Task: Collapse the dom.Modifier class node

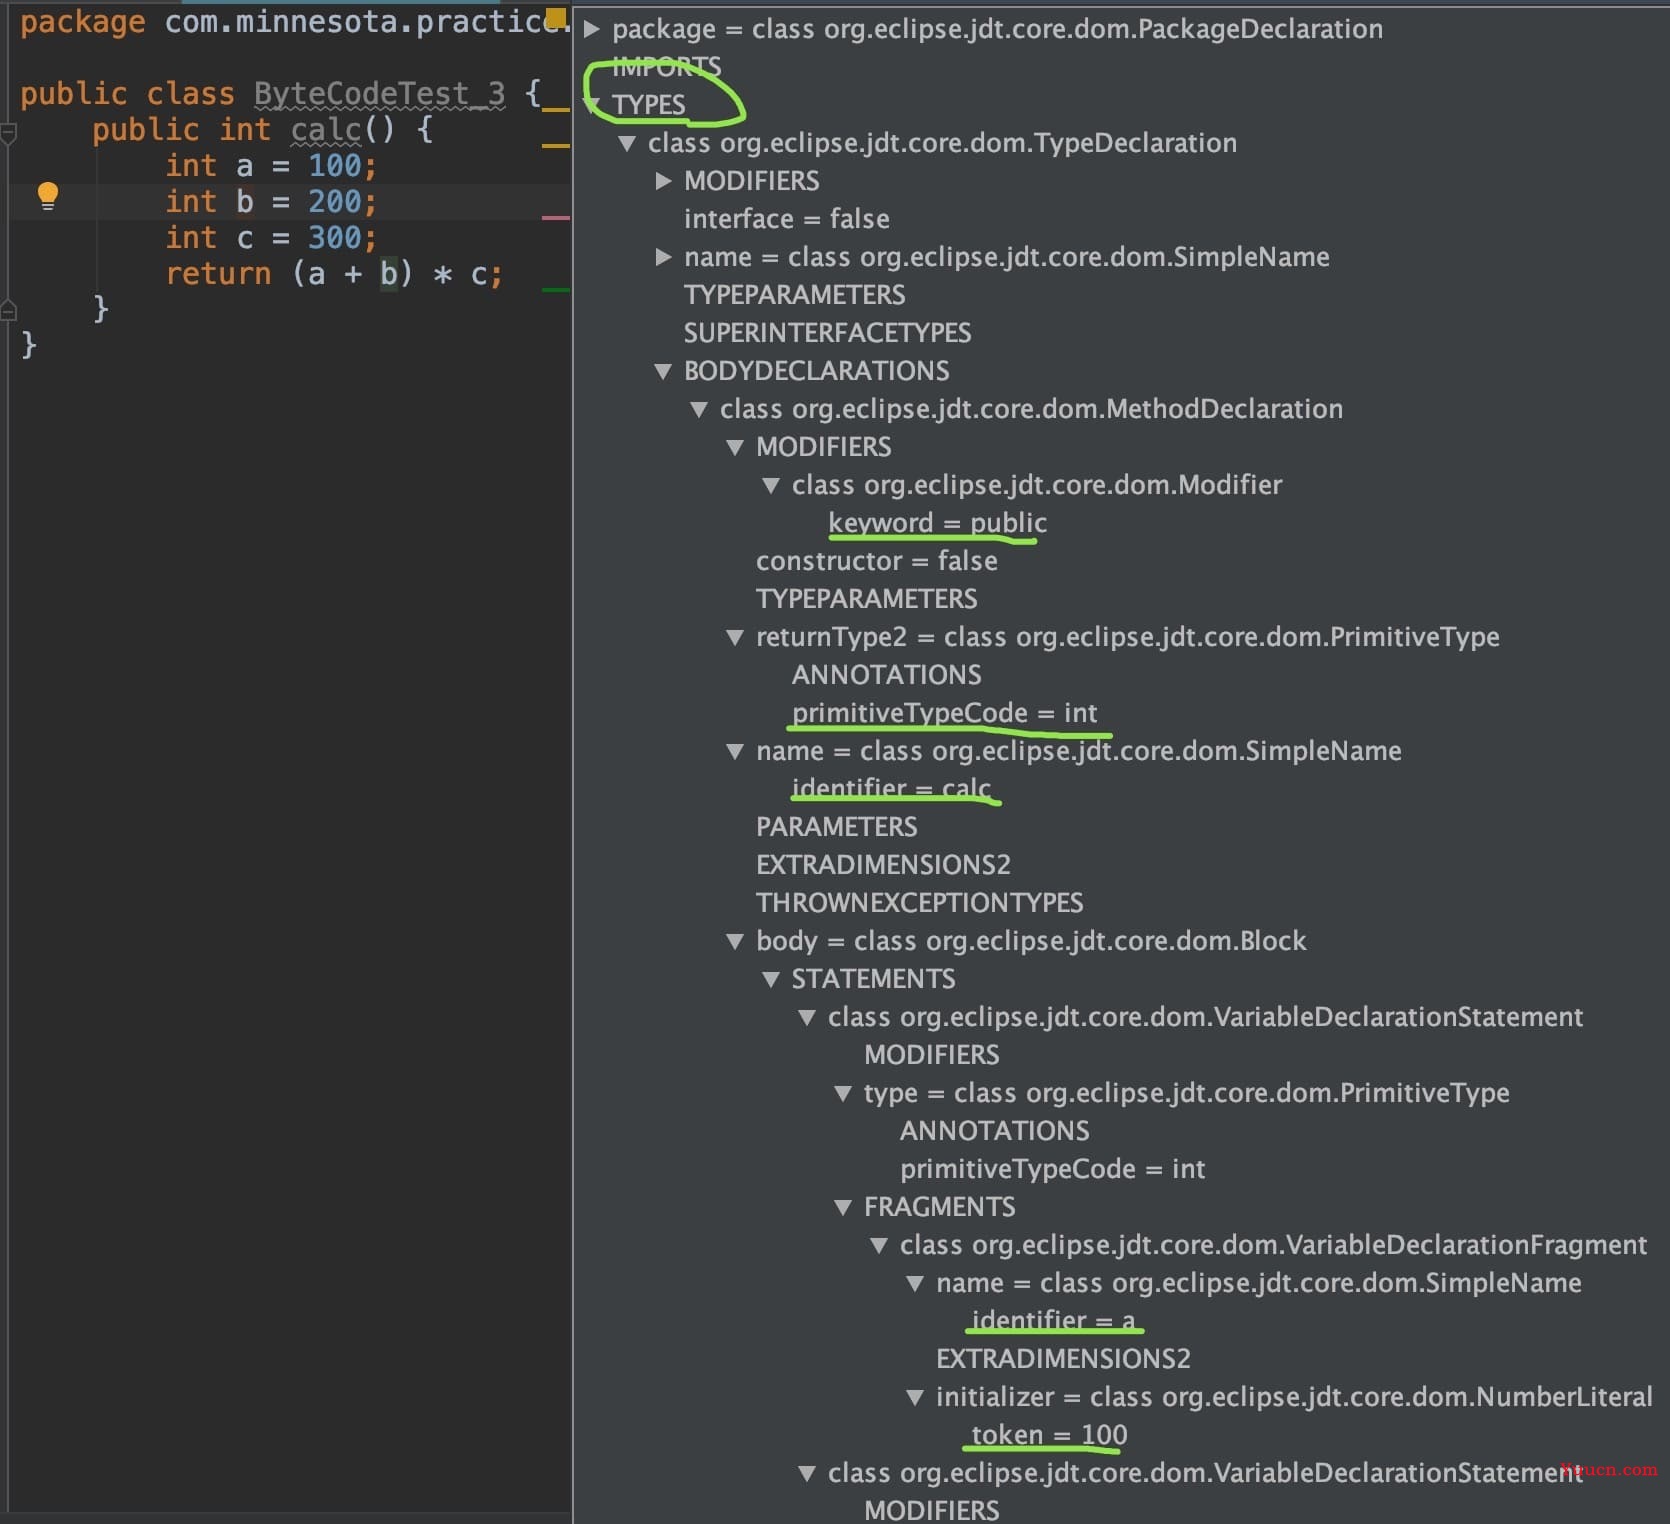Action: [x=771, y=485]
